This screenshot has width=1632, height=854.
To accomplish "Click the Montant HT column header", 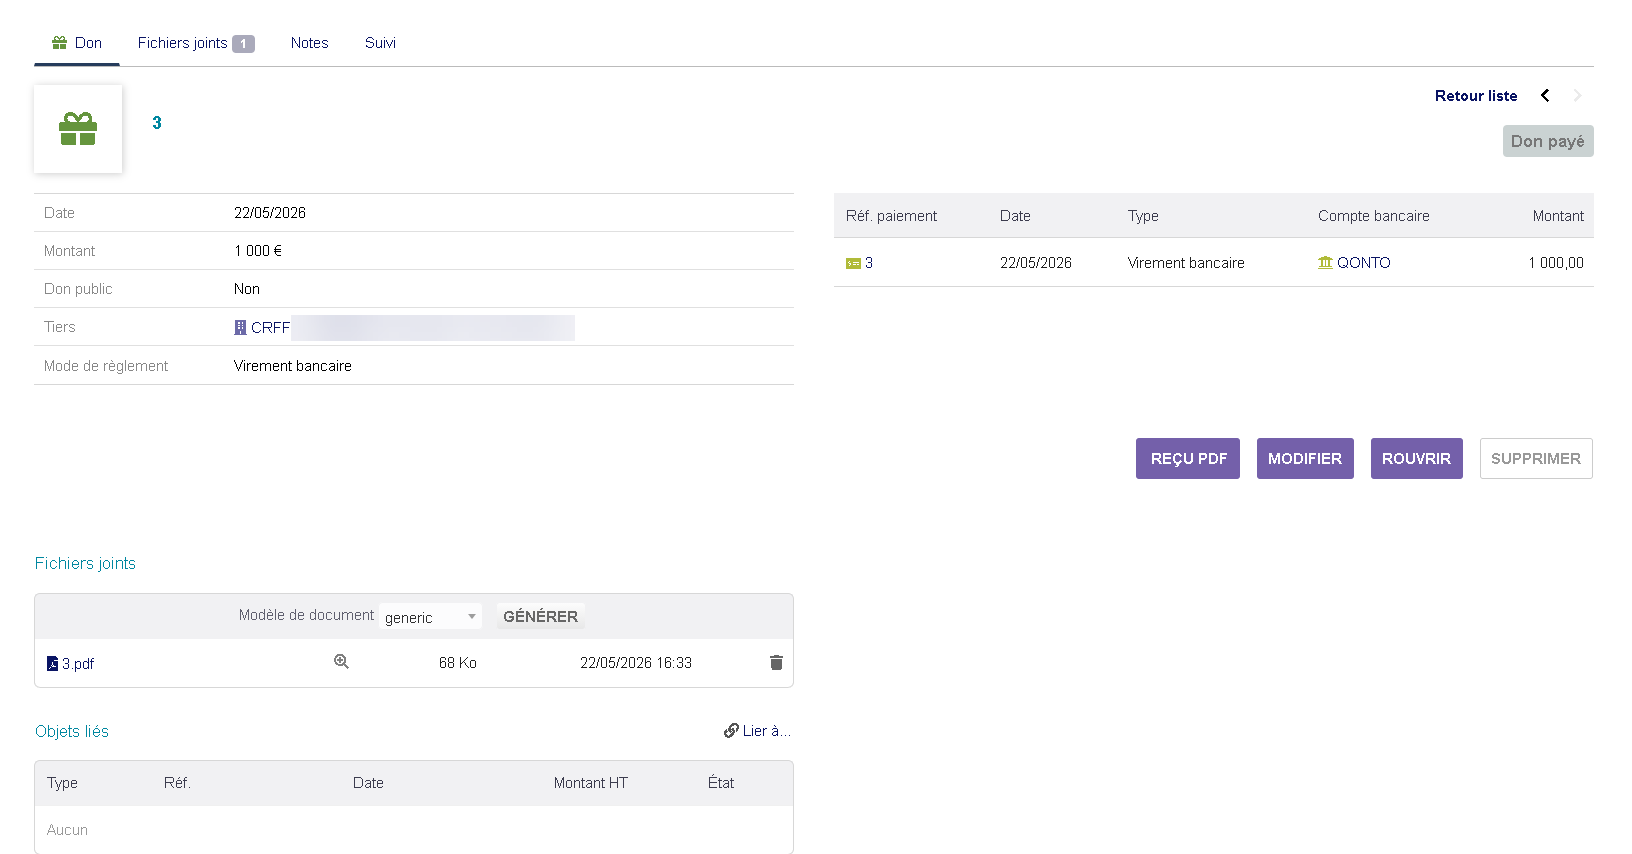I will pyautogui.click(x=591, y=783).
